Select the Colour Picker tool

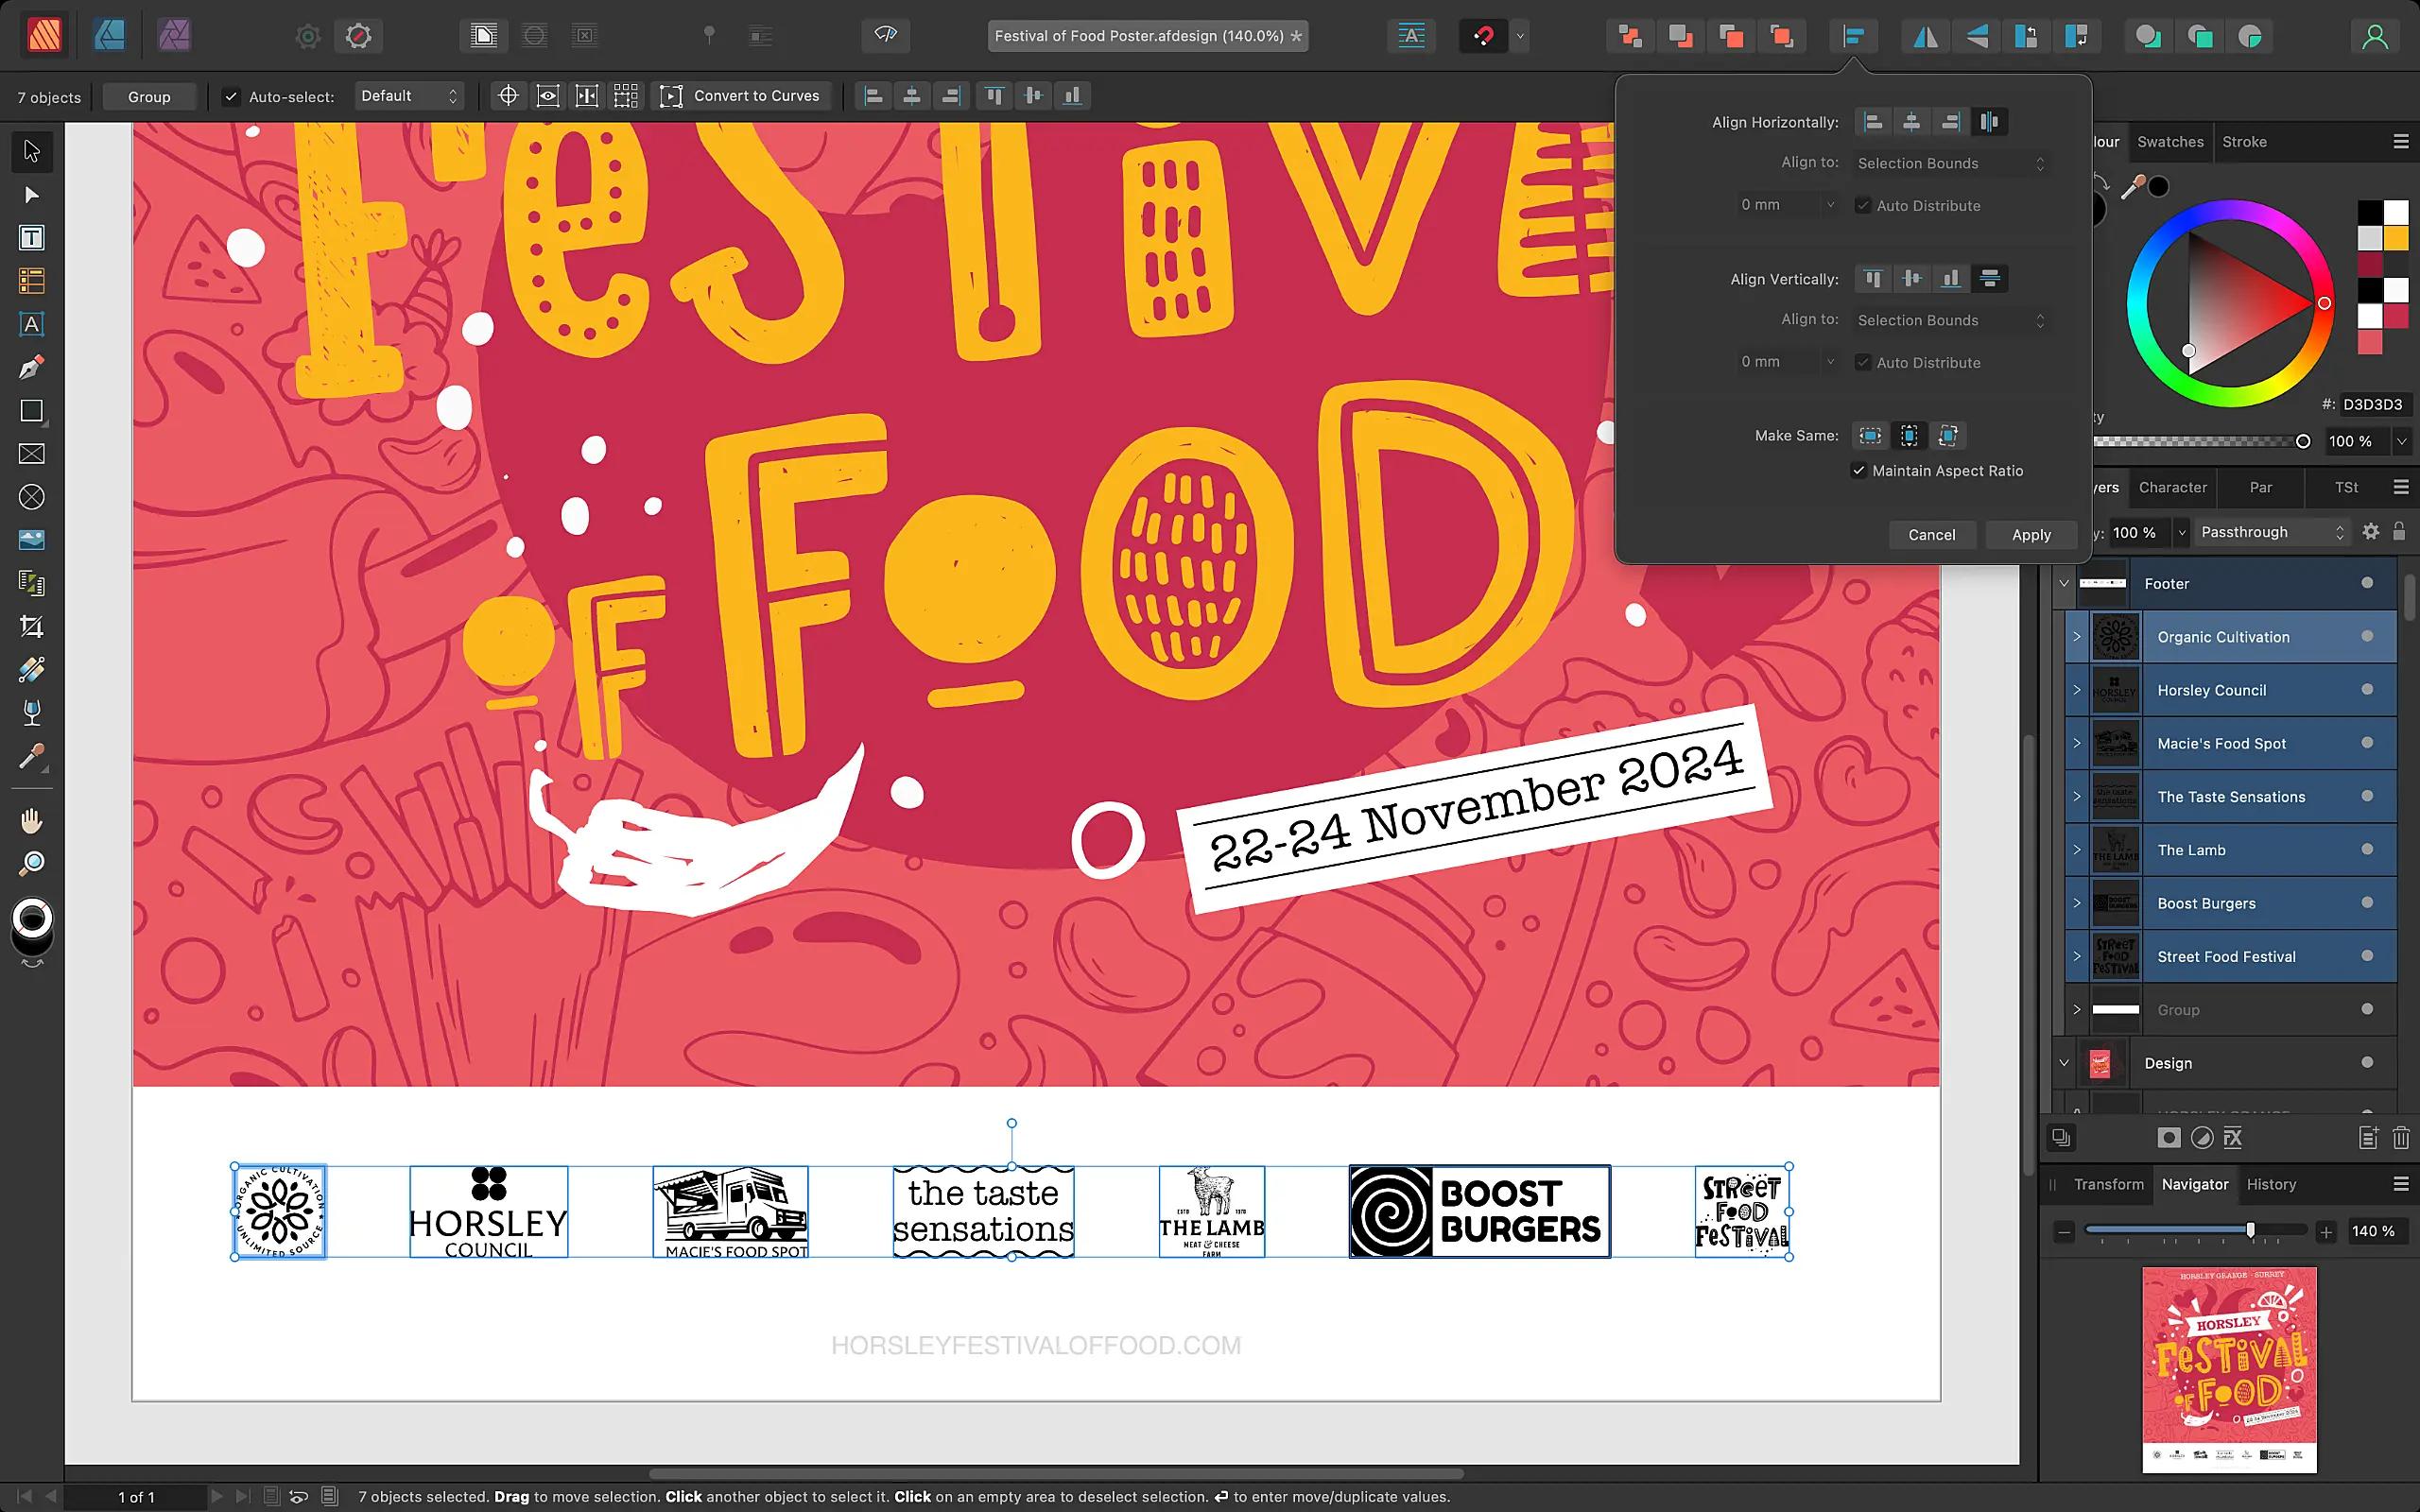point(31,757)
